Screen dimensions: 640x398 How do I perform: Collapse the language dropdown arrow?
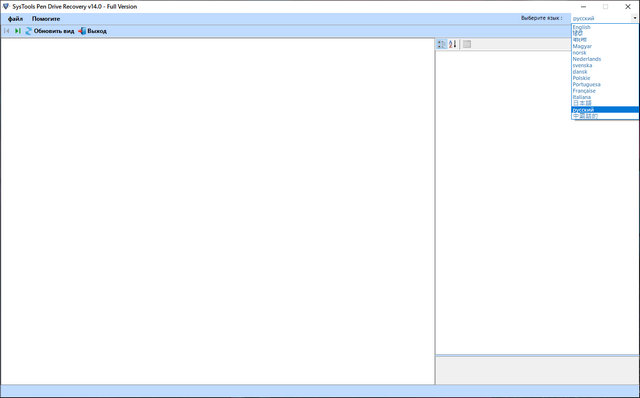point(635,18)
